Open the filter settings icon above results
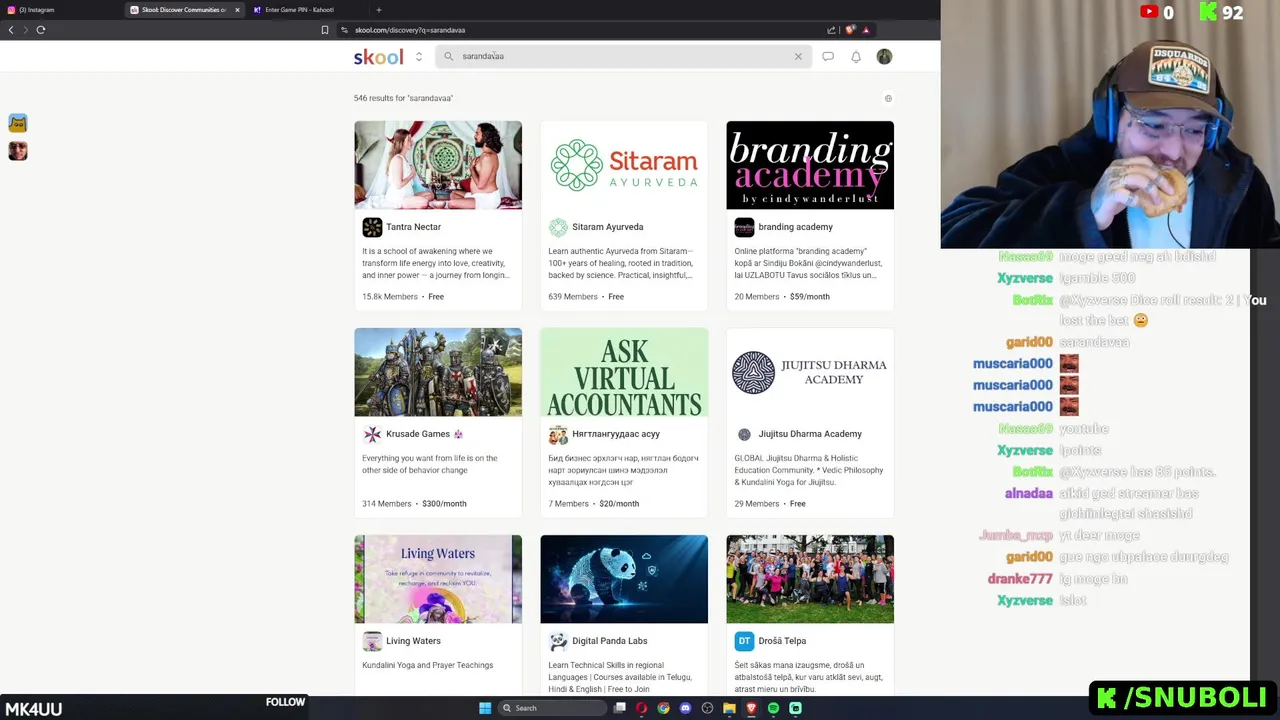The height and width of the screenshot is (720, 1280). (888, 98)
